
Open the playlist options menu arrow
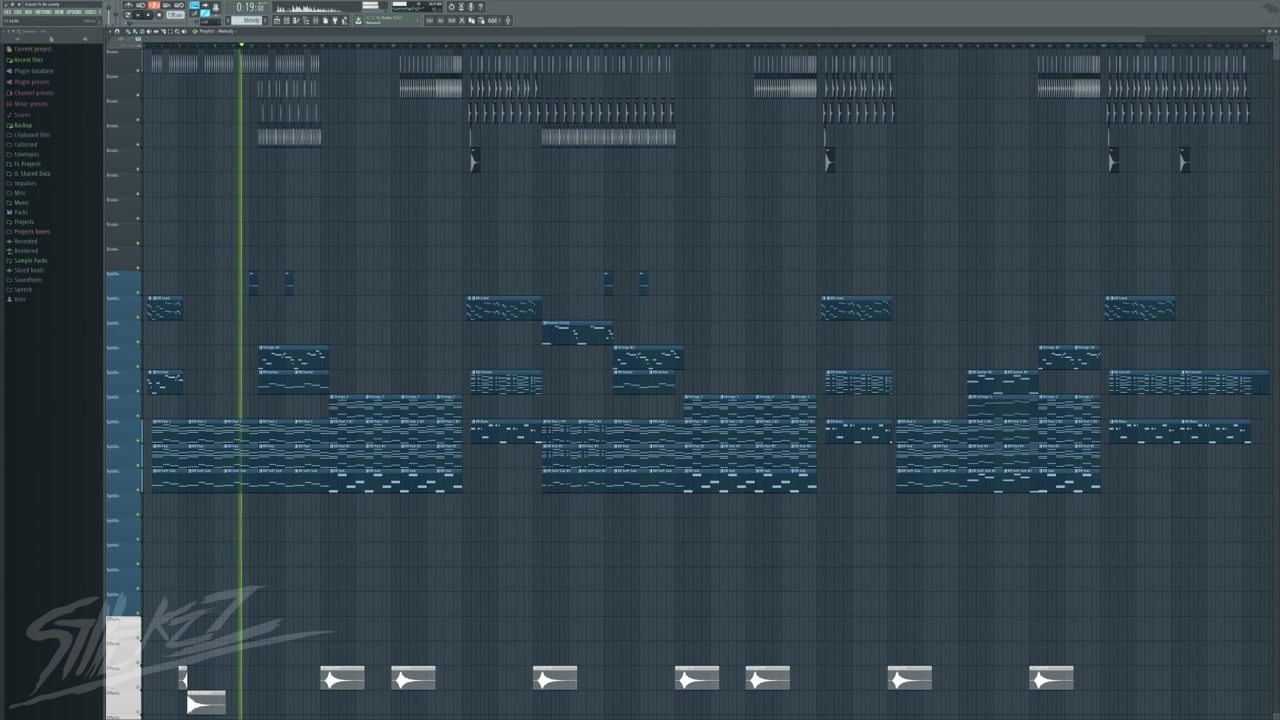point(110,31)
